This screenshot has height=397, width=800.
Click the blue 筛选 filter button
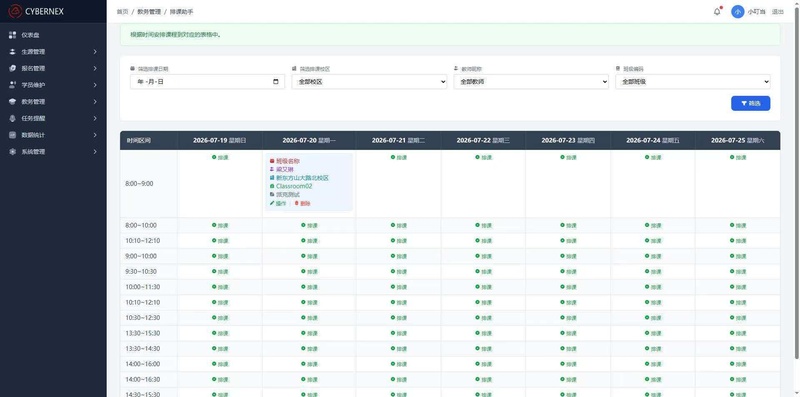coord(751,103)
